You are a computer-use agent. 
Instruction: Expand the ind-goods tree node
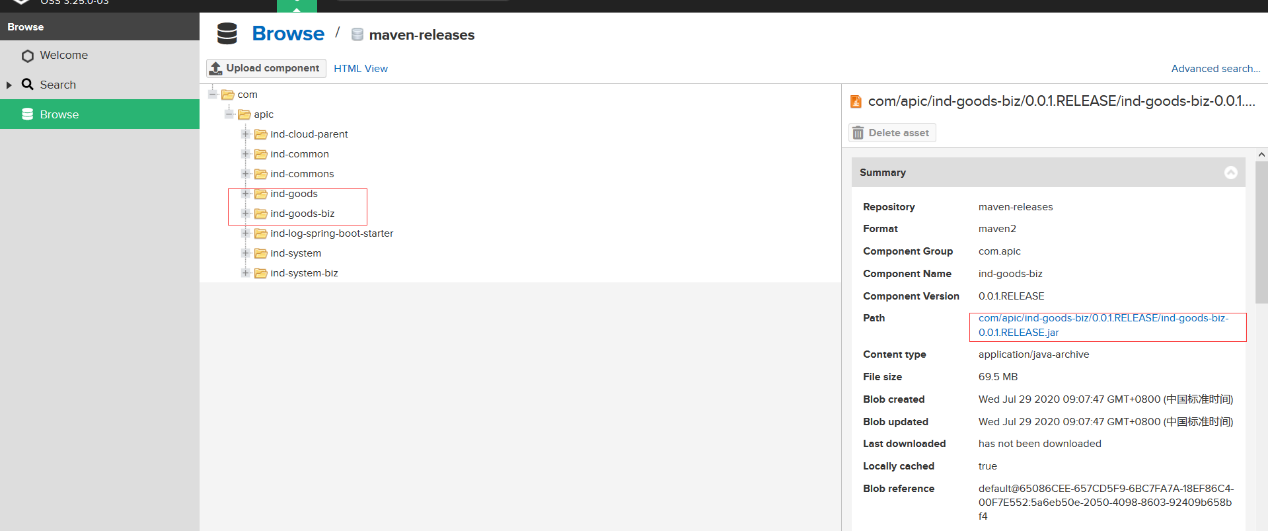click(245, 194)
